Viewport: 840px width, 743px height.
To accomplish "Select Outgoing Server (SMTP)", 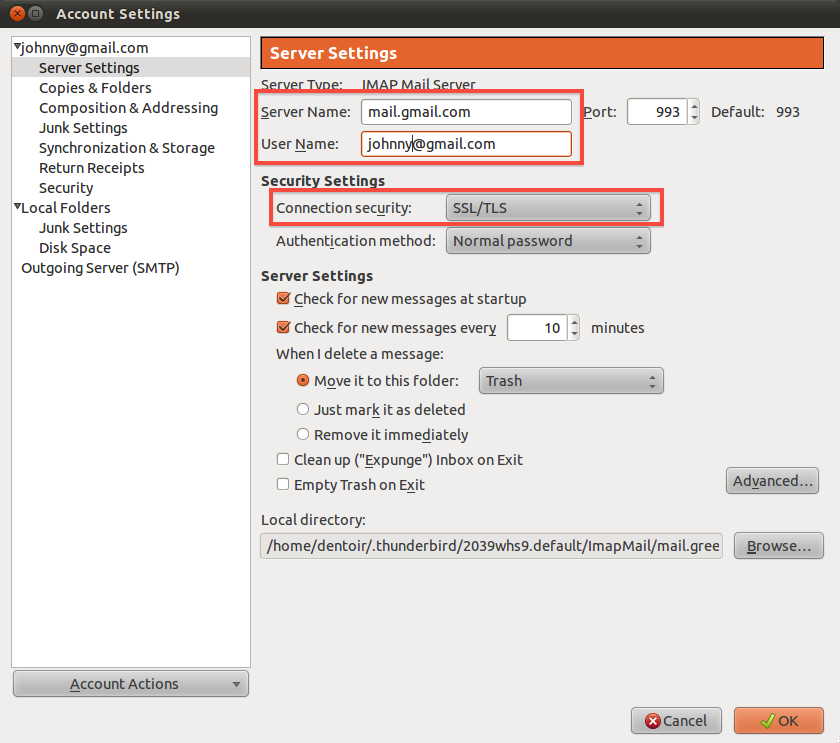I will 100,268.
